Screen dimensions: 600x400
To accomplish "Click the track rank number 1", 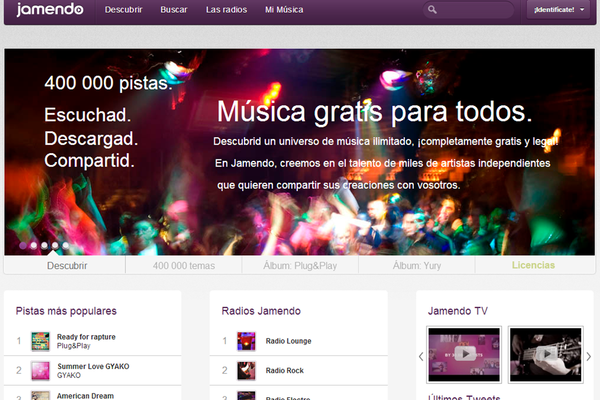I will [19, 341].
